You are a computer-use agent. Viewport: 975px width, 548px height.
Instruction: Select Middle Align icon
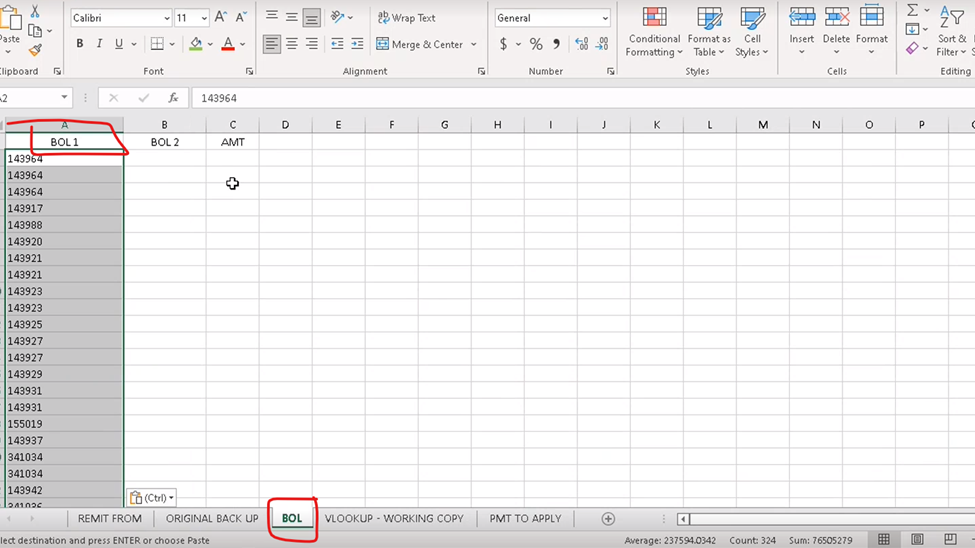(292, 17)
